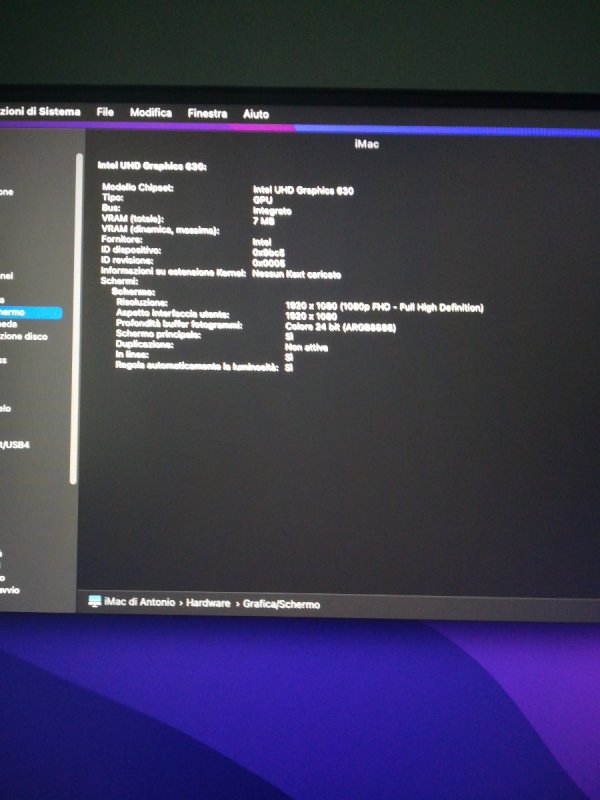Click the 'ID dispositivo:' label
Screen dimensions: 600x800
131,250
